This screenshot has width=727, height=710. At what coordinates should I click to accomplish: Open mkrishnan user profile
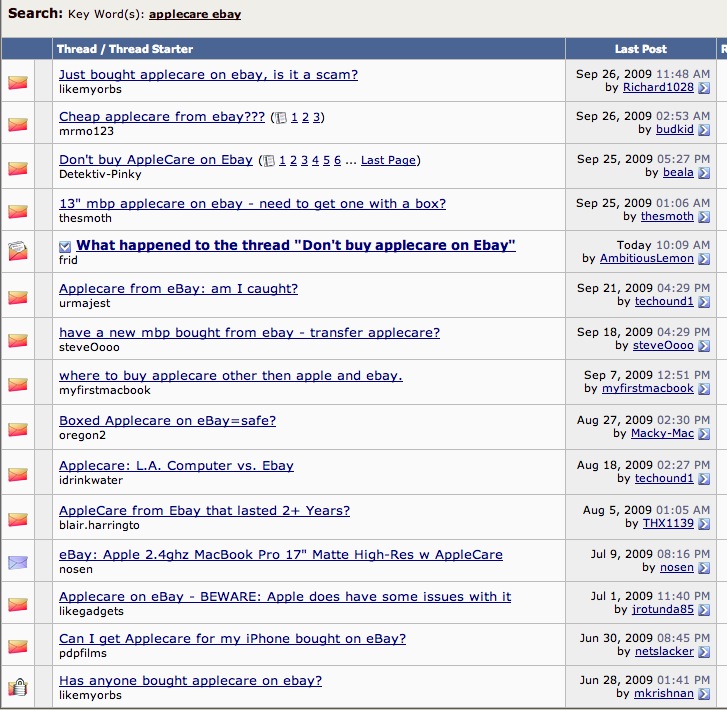coord(664,693)
